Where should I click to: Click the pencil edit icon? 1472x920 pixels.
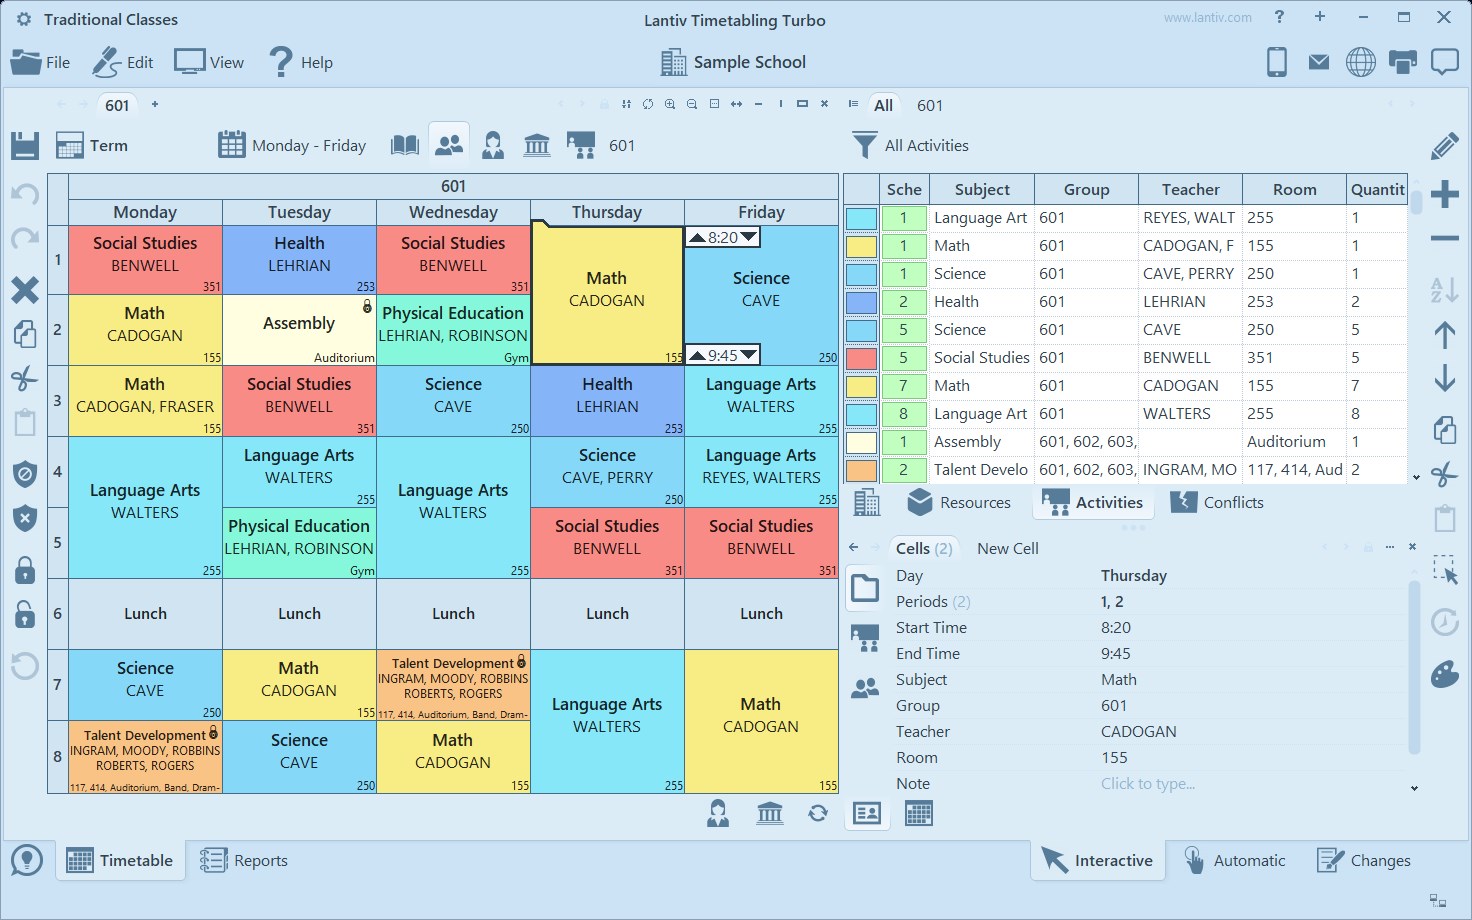pyautogui.click(x=1444, y=146)
